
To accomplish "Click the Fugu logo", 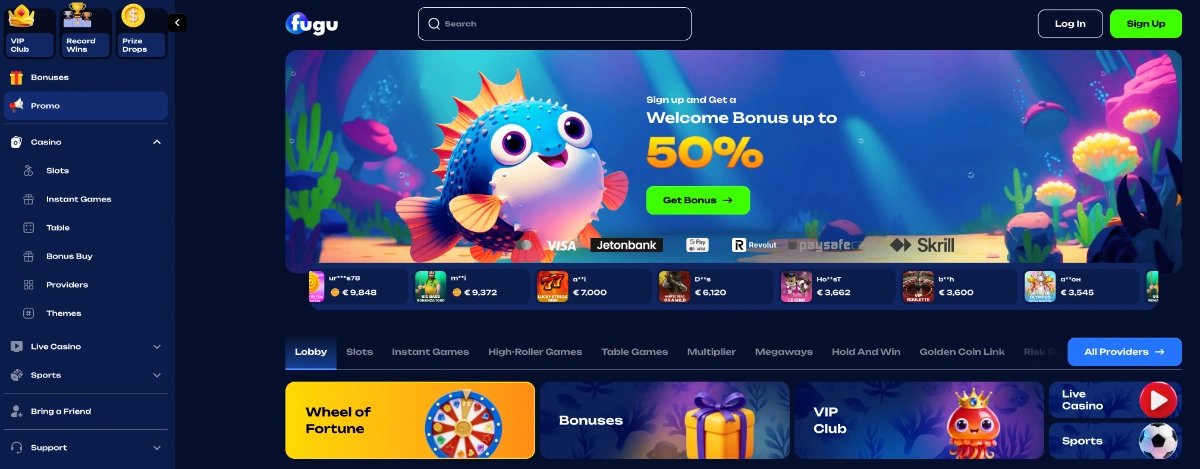I will click(x=312, y=23).
